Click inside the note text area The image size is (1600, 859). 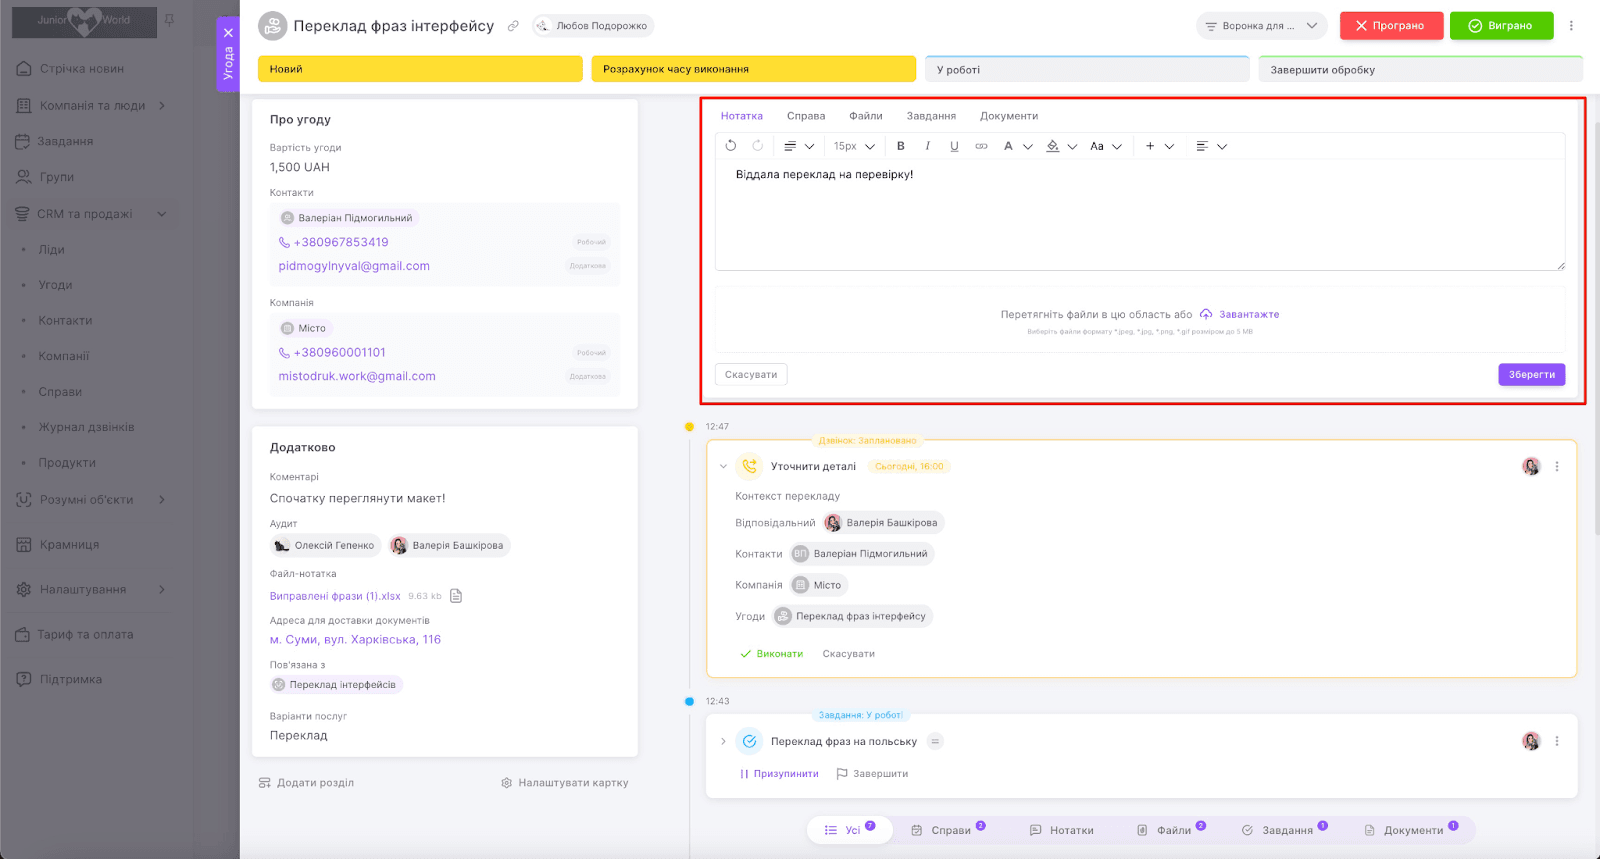coord(1140,214)
